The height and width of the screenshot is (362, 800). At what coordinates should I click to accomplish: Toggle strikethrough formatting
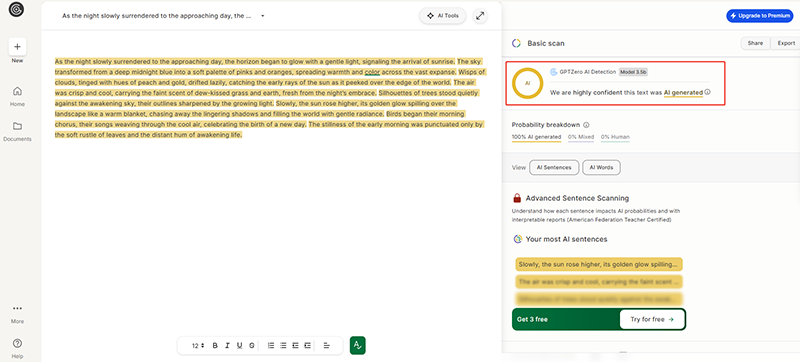[252, 346]
